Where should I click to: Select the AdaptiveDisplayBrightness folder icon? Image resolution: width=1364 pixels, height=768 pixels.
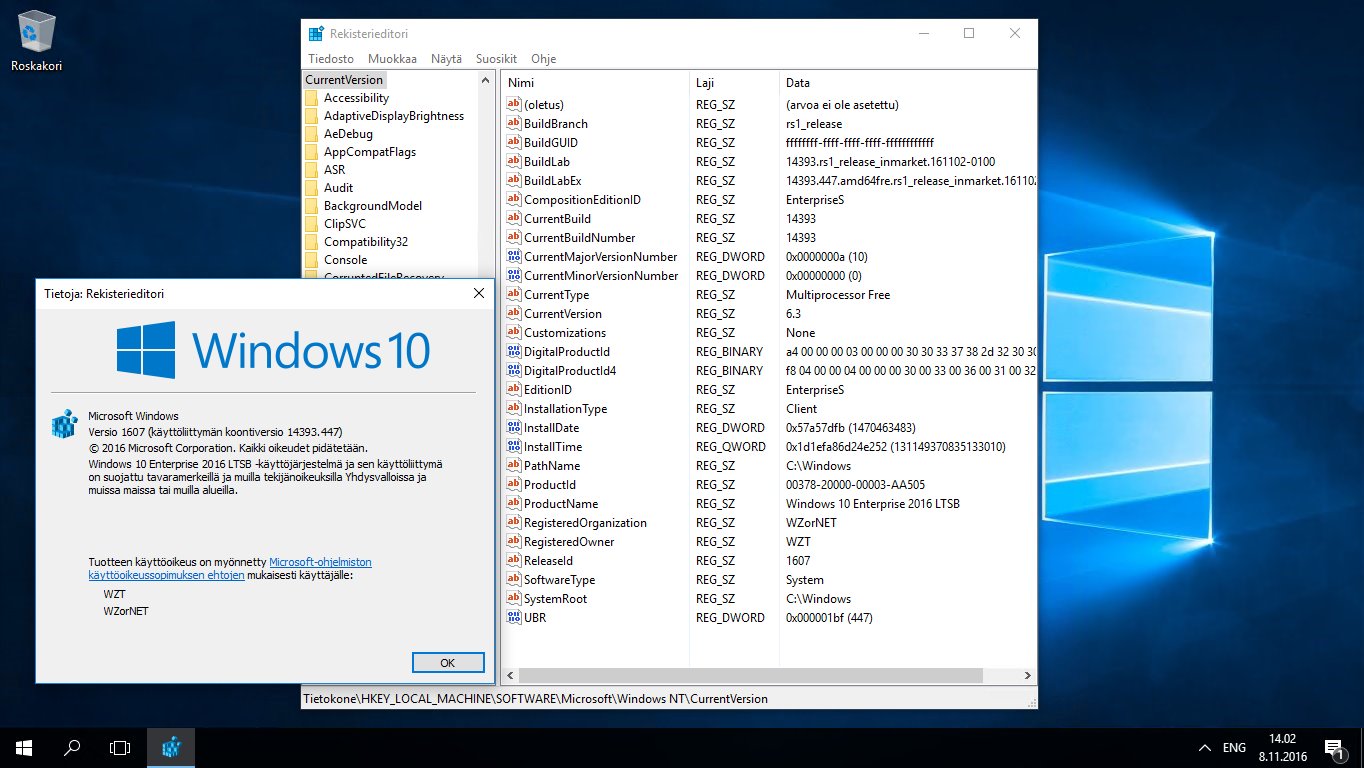pyautogui.click(x=311, y=116)
